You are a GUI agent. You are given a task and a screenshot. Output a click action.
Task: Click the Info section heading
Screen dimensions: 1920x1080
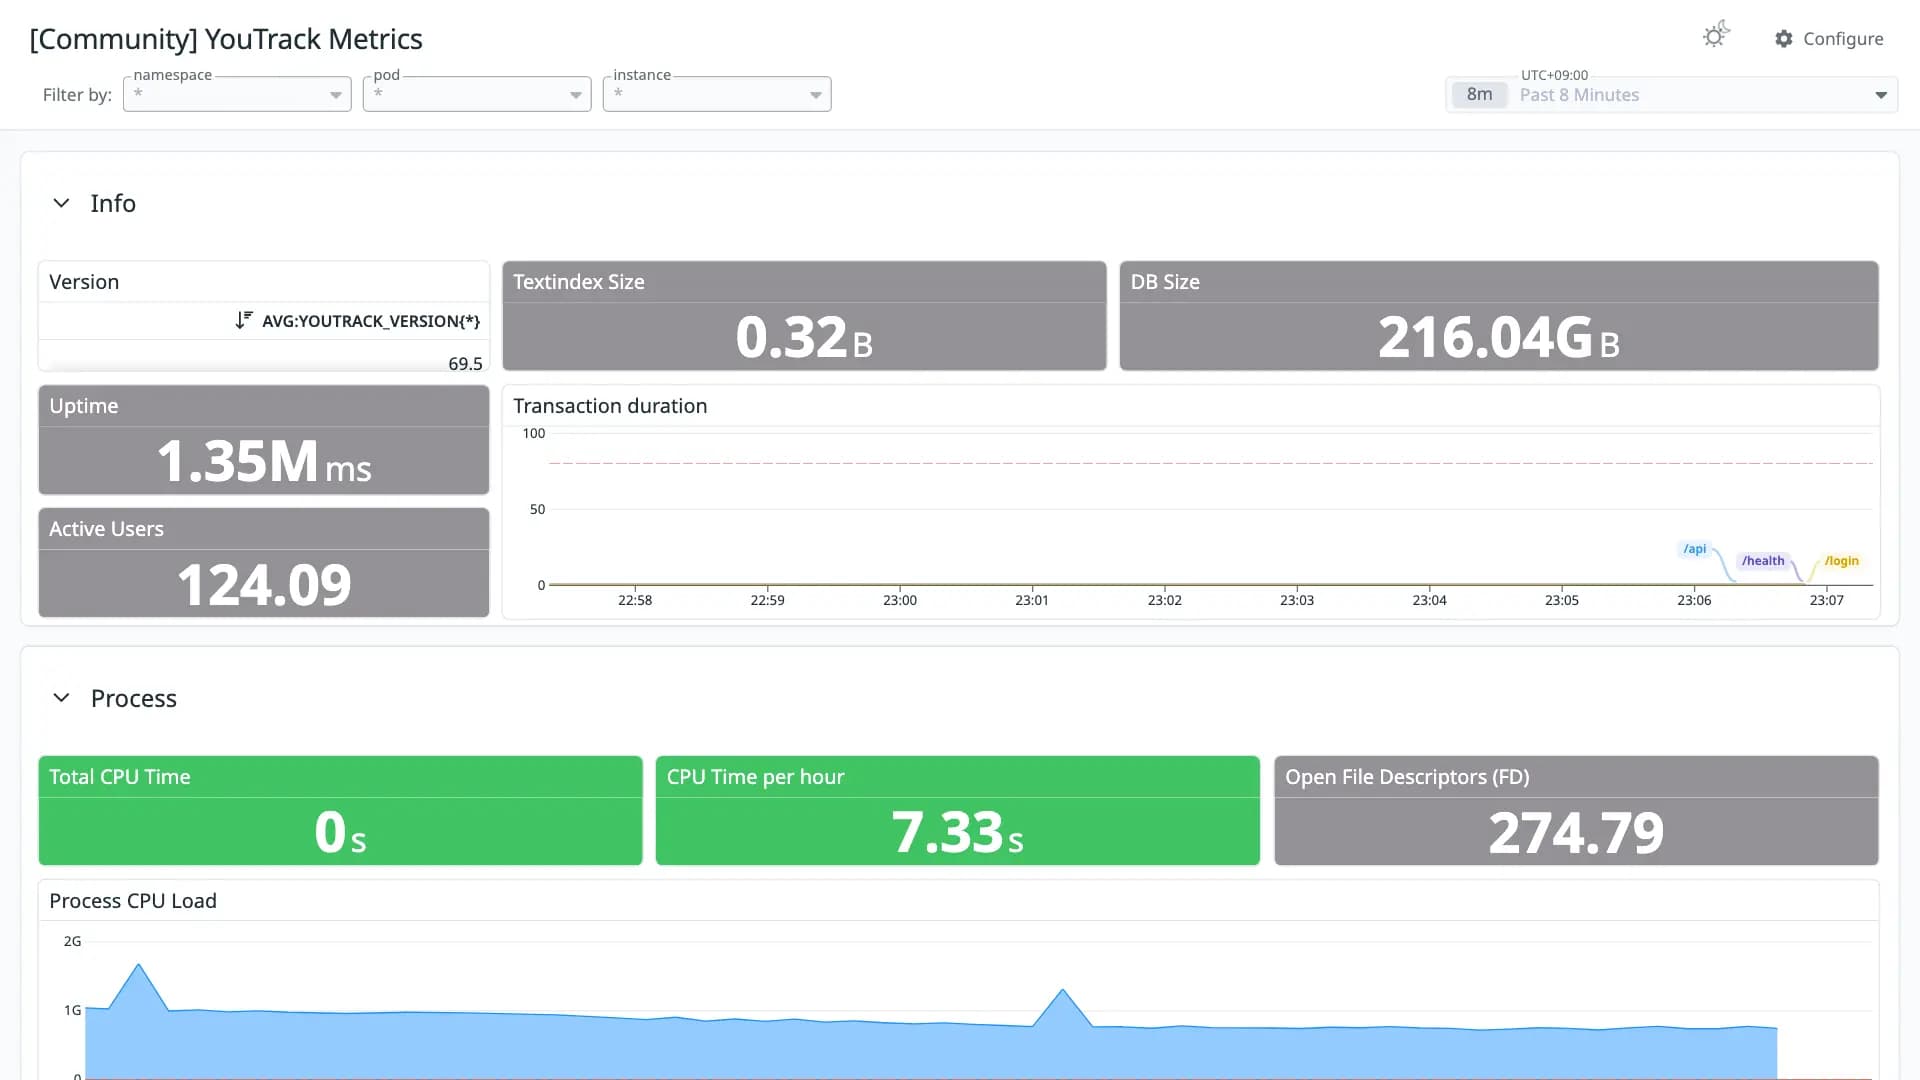[113, 203]
